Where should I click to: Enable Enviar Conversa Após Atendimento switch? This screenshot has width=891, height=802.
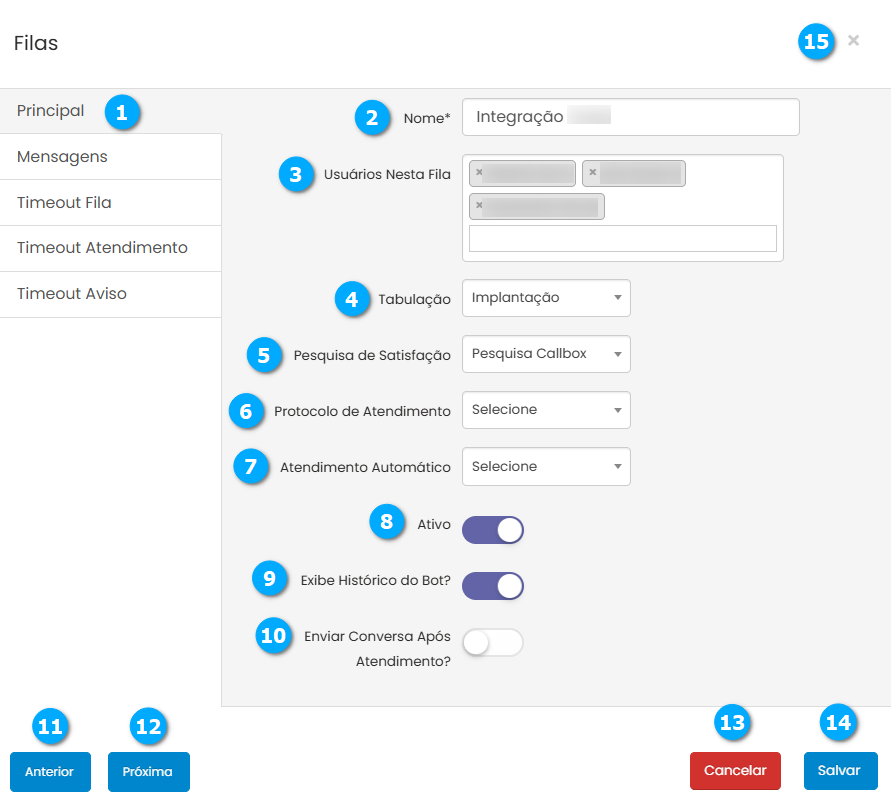(x=493, y=642)
